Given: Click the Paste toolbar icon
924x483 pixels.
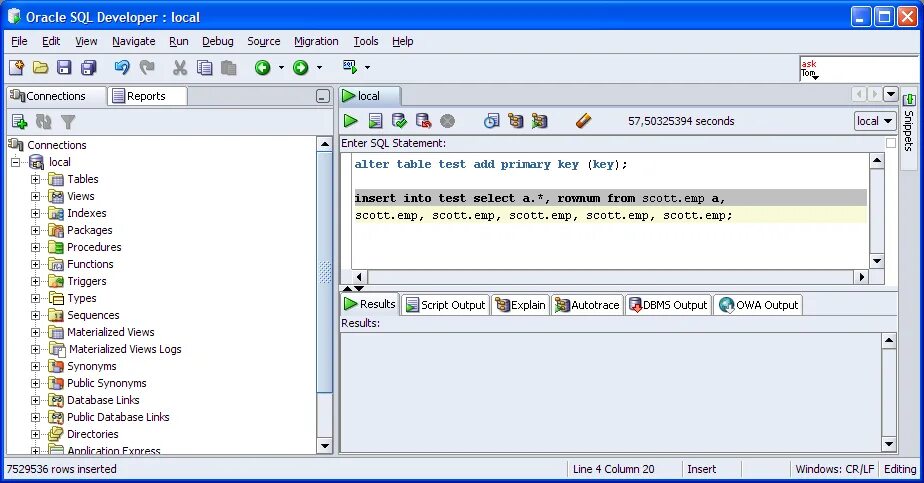Looking at the screenshot, I should 229,68.
